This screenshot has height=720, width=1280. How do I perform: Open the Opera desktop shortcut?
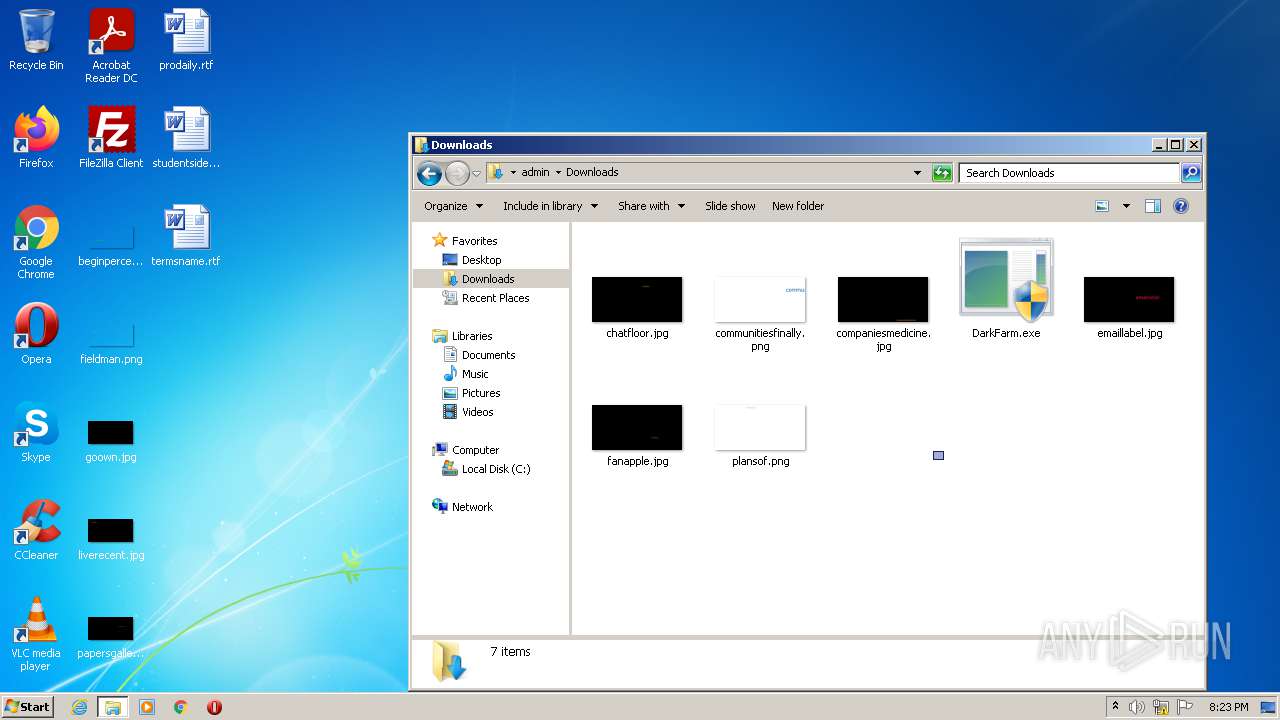[36, 334]
